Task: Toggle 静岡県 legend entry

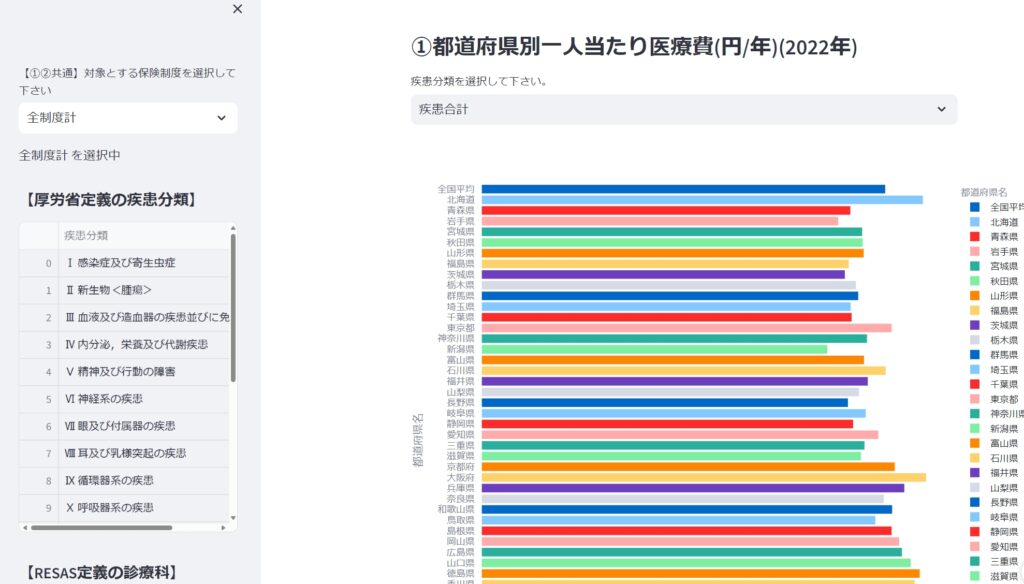Action: tap(994, 532)
